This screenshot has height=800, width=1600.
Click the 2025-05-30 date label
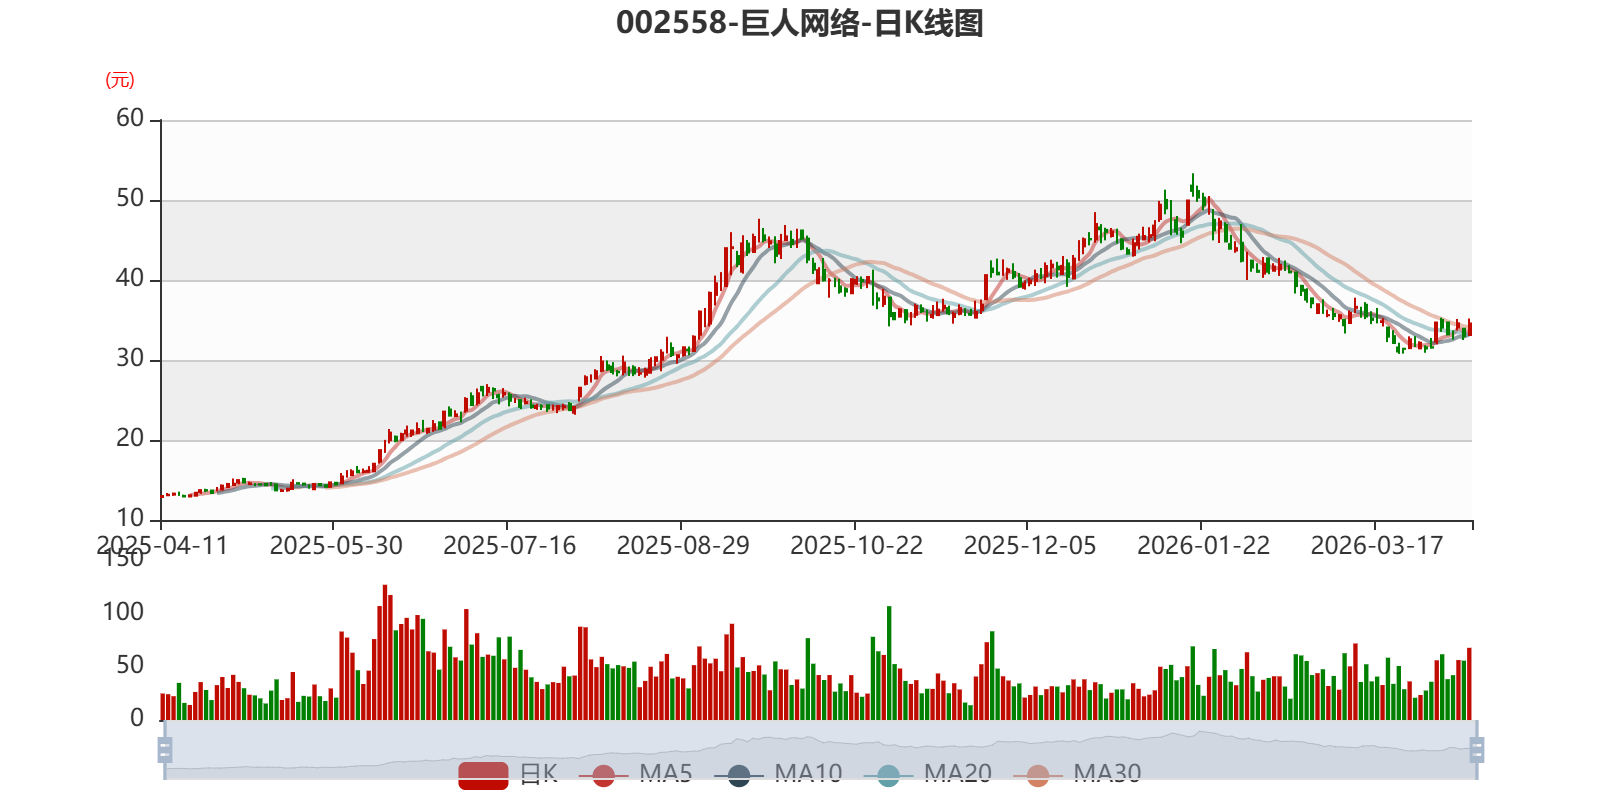[336, 546]
